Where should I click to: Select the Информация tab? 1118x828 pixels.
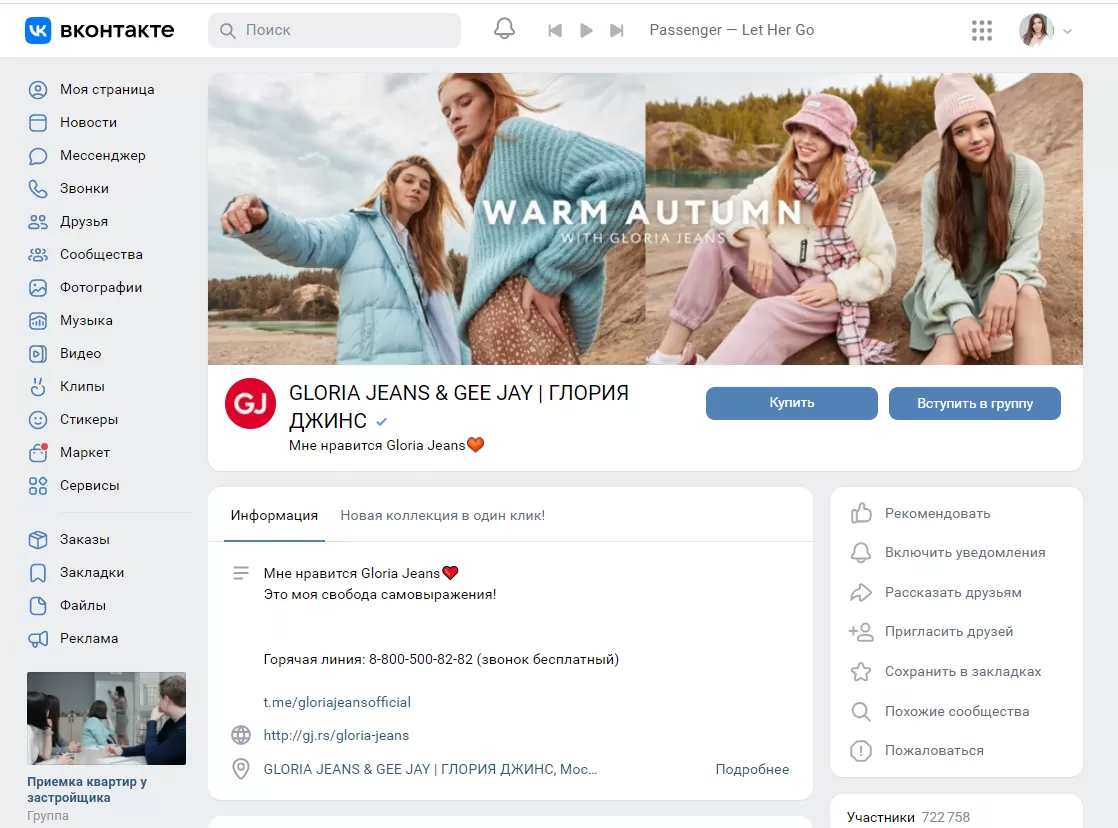click(x=274, y=515)
